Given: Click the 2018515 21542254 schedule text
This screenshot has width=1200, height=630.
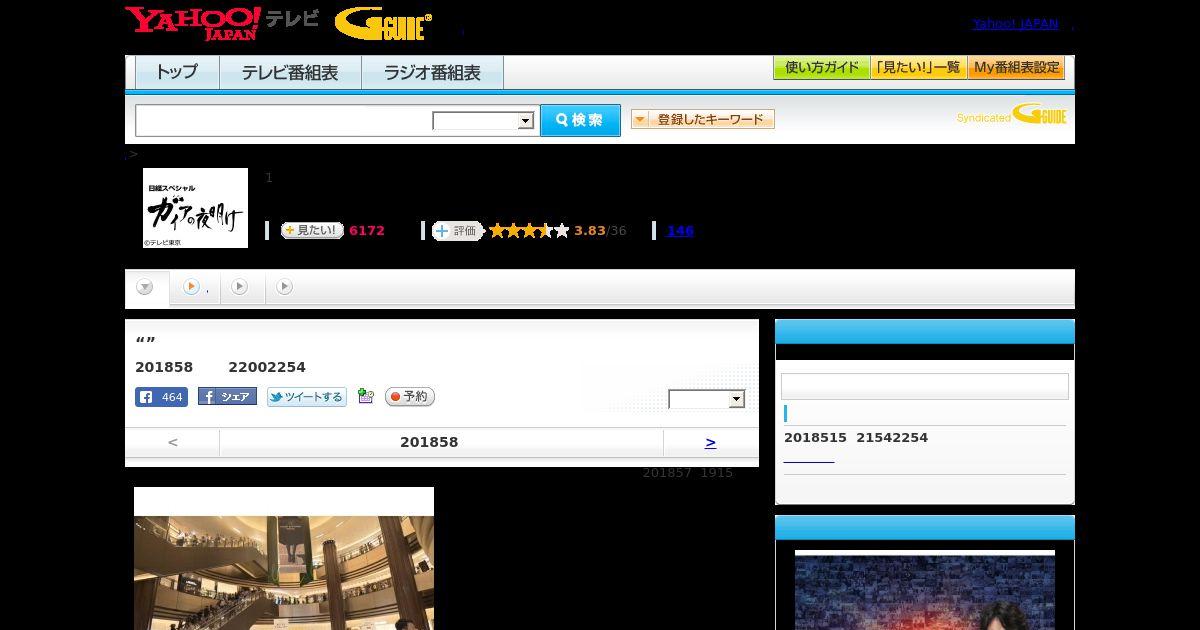Looking at the screenshot, I should click(856, 438).
